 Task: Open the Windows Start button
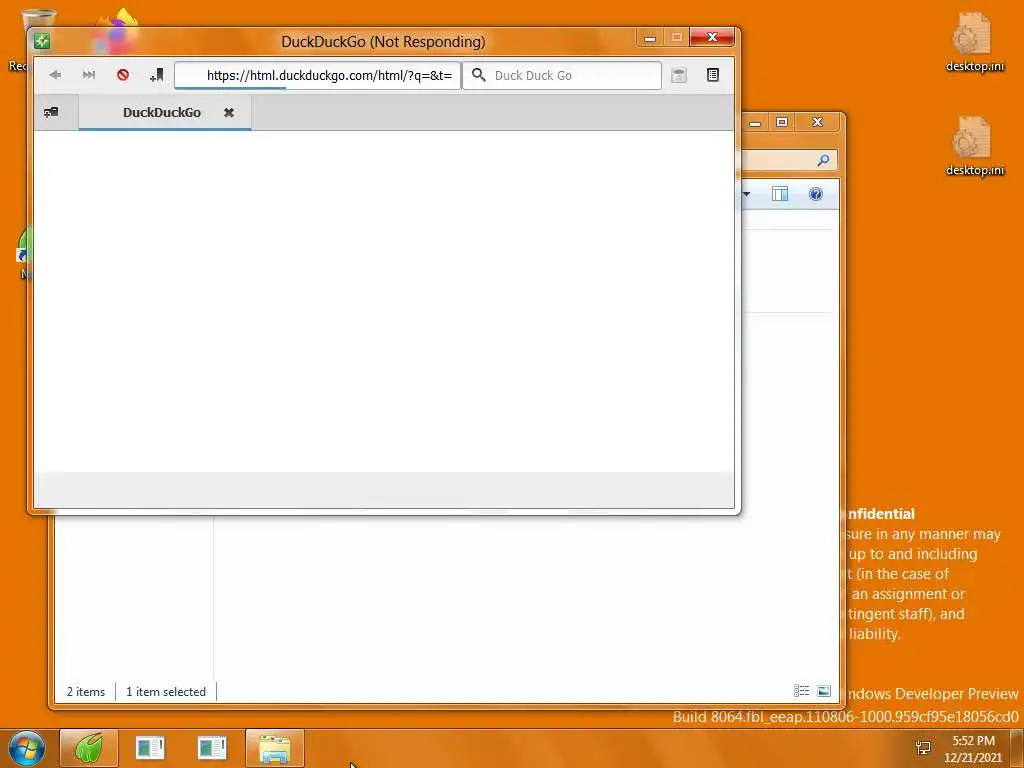[26, 748]
